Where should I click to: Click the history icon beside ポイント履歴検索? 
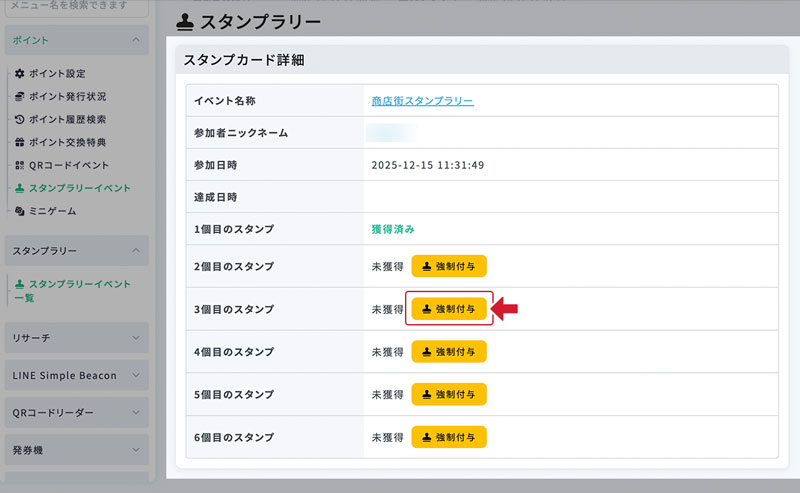[20, 120]
